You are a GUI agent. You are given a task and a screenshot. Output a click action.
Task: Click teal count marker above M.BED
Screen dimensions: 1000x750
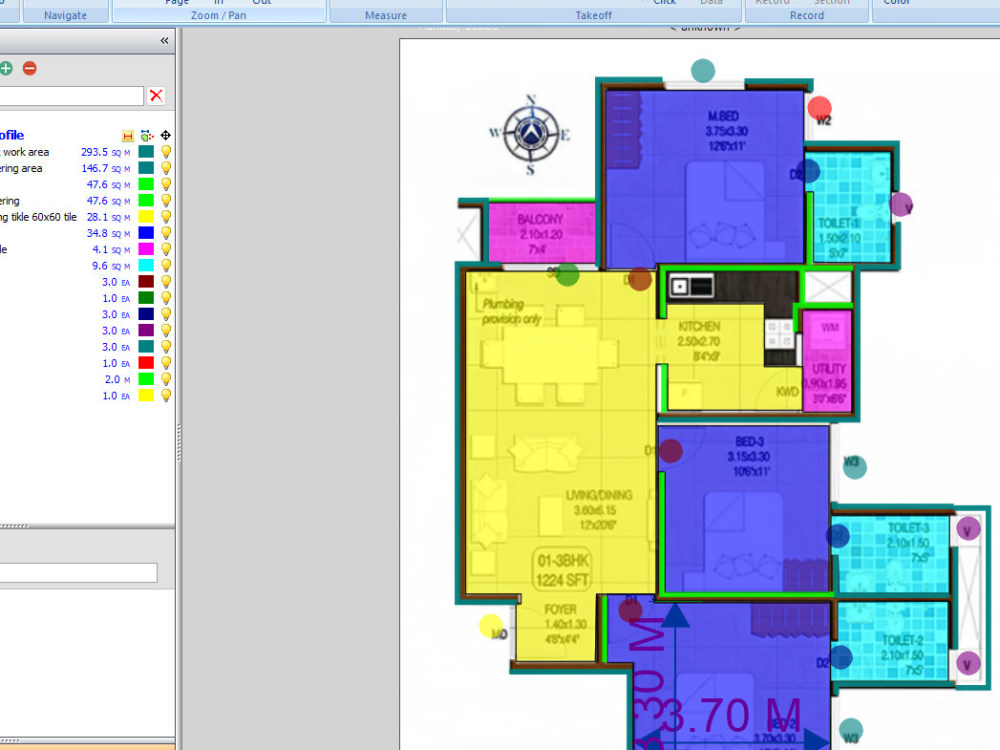703,71
